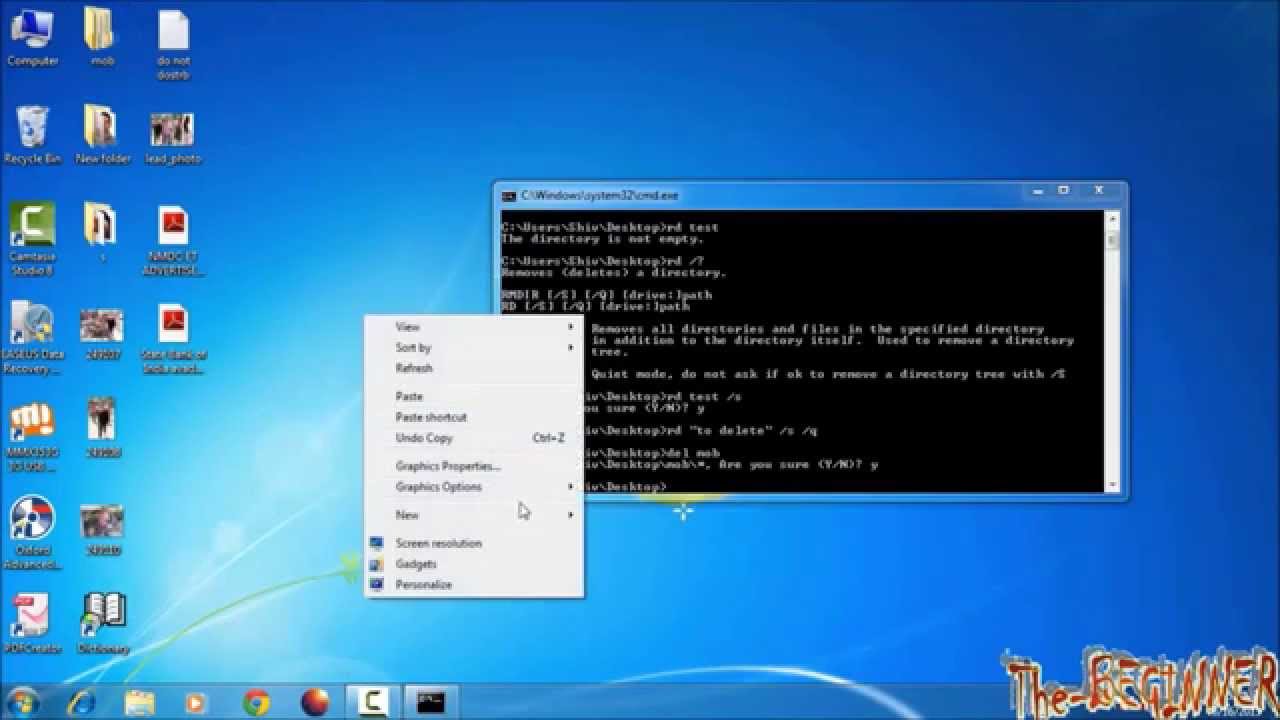Launch Google Chrome from taskbar
The width and height of the screenshot is (1280, 720).
(x=256, y=702)
